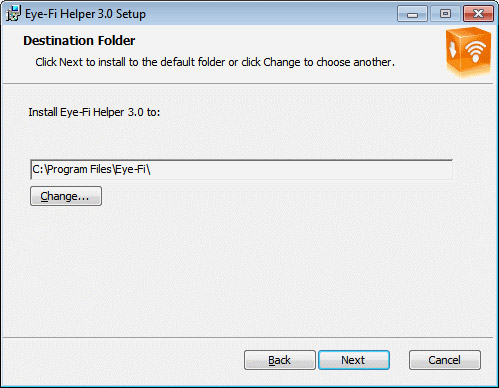The image size is (499, 388).
Task: Open the Change... folder dialog
Action: 66,196
